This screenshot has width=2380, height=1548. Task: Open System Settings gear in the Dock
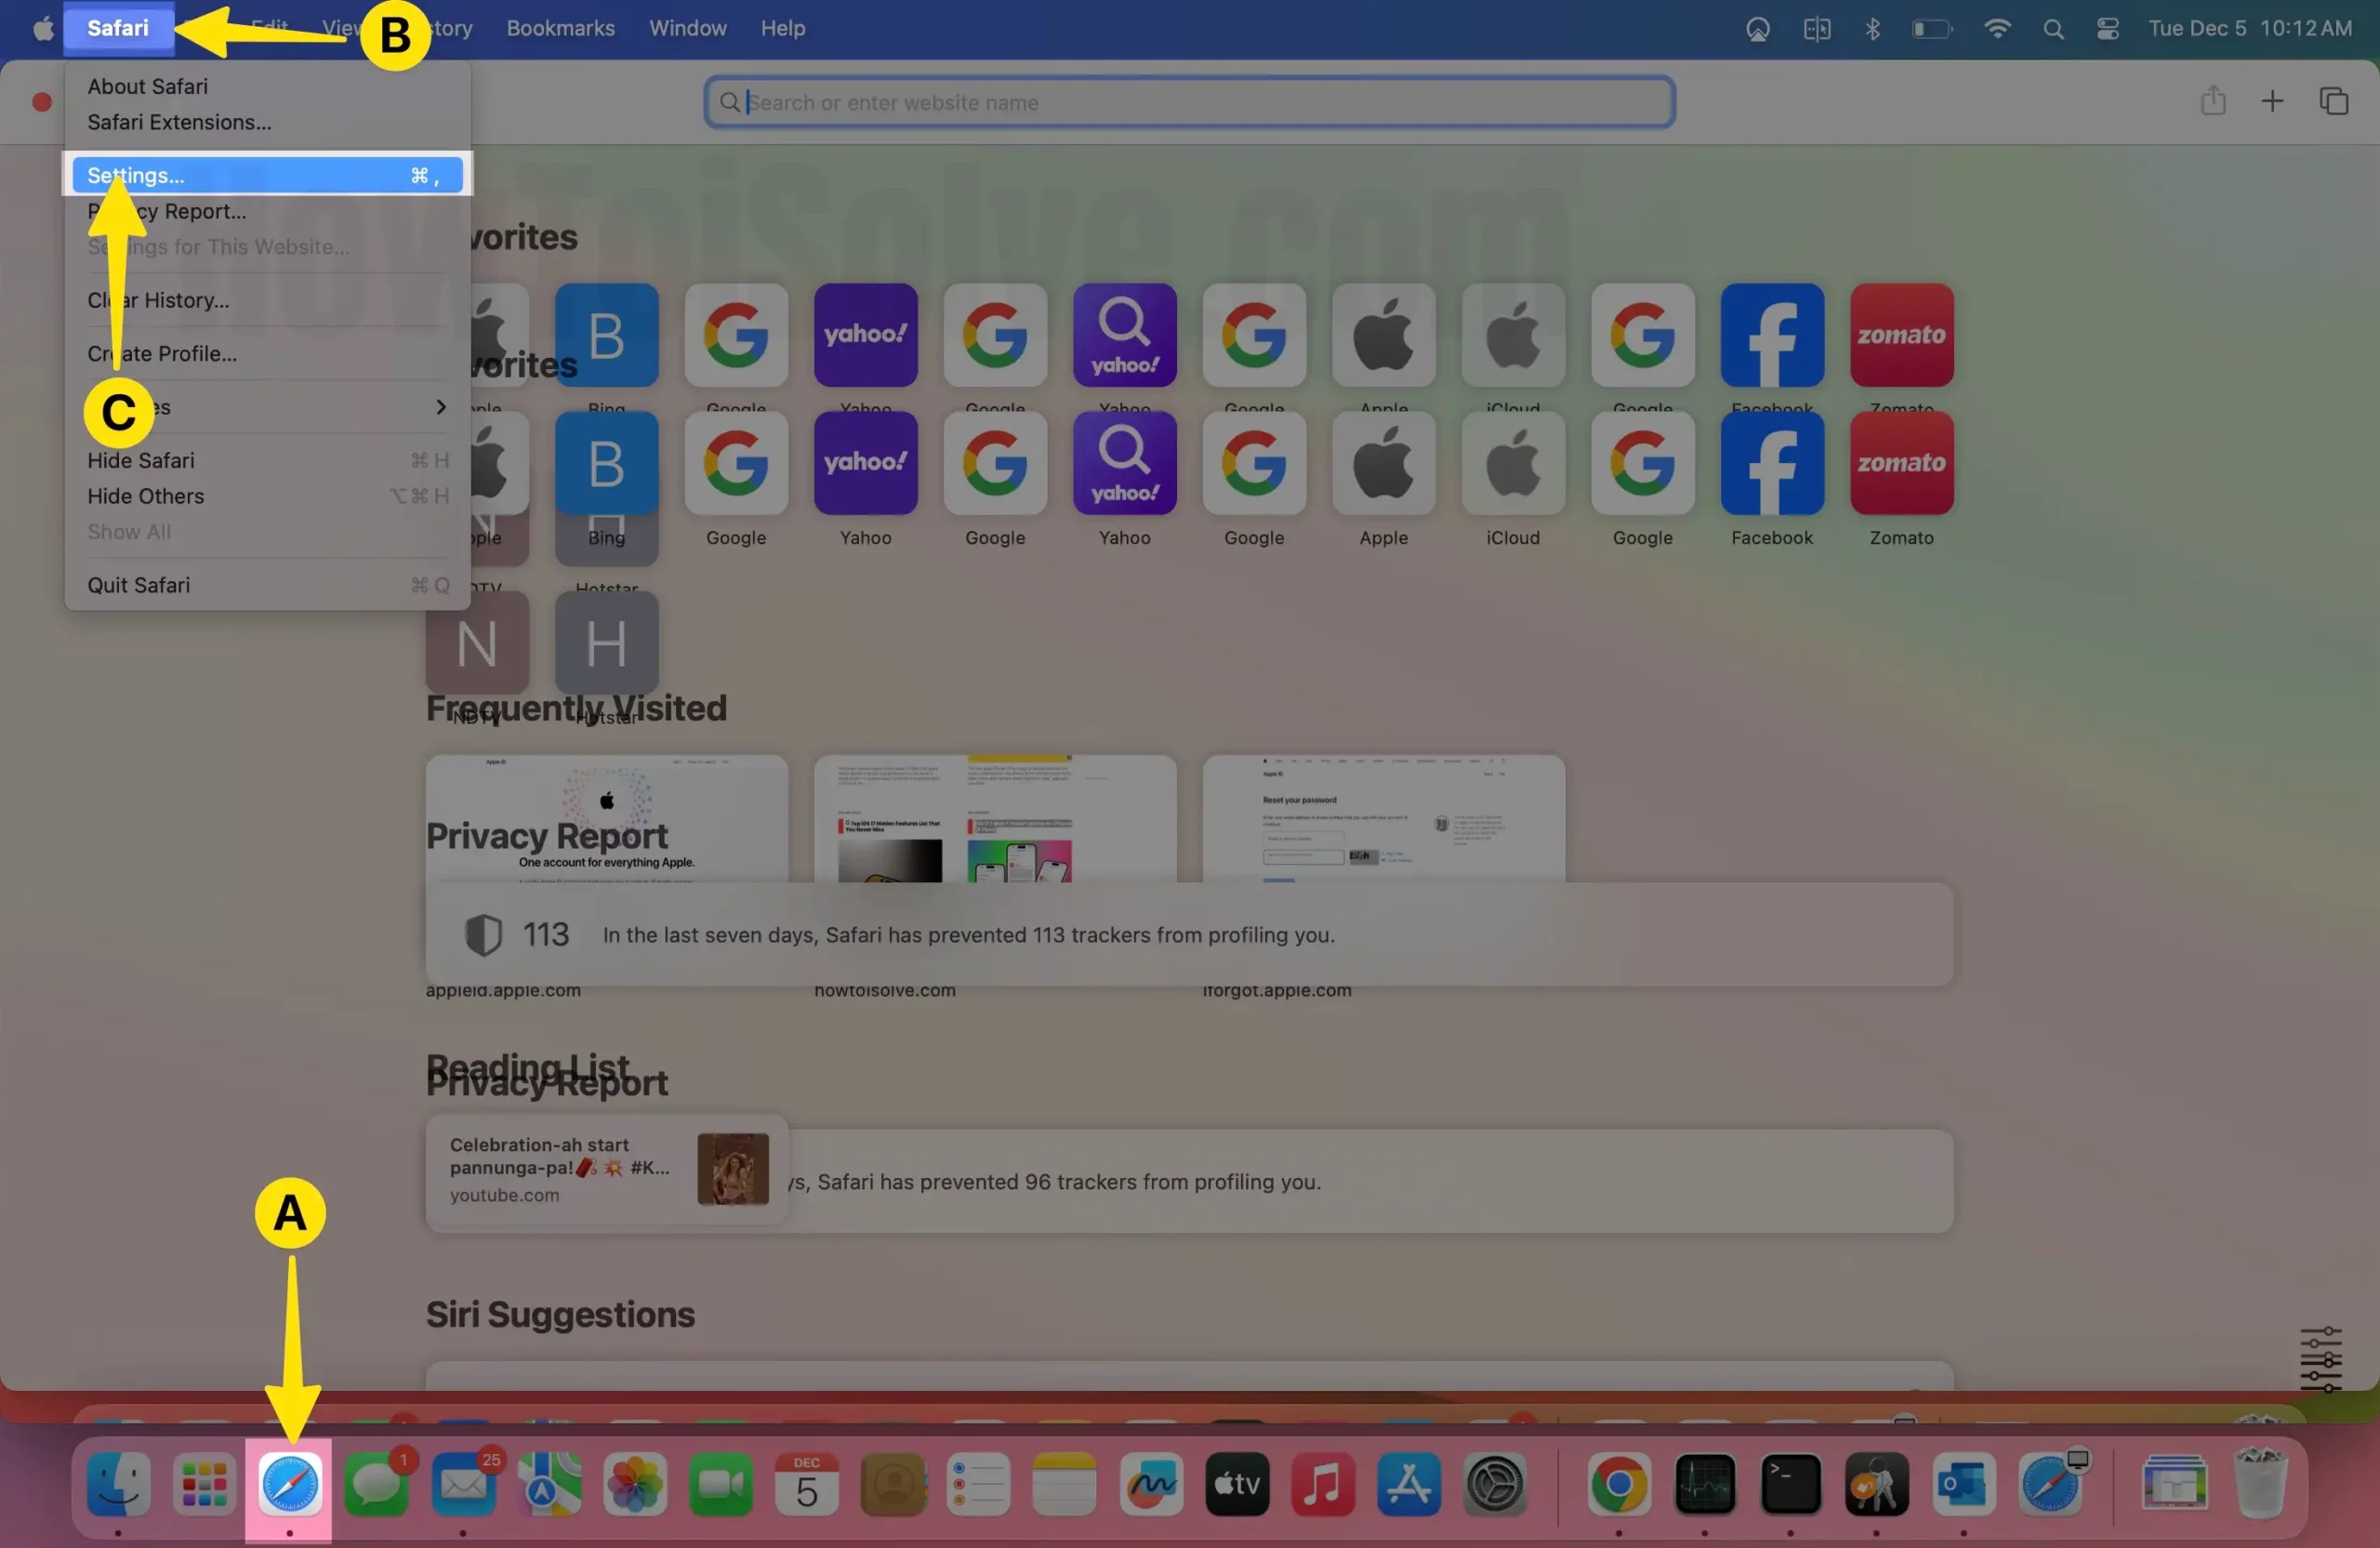tap(1495, 1484)
